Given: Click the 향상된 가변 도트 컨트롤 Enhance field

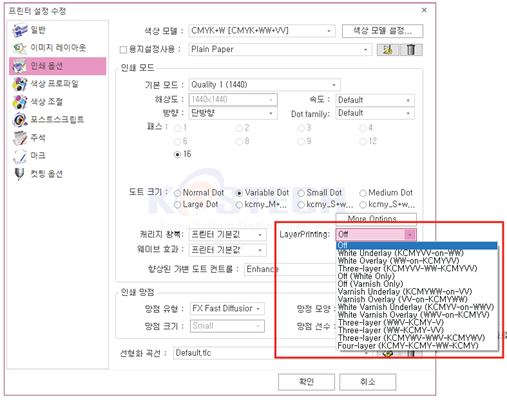Looking at the screenshot, I should click(290, 269).
